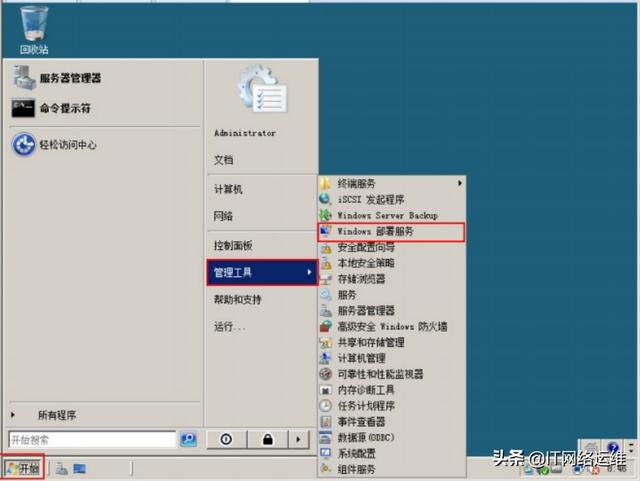Expand the 管理工具 submenu arrow
The image size is (640, 481).
coord(309,272)
